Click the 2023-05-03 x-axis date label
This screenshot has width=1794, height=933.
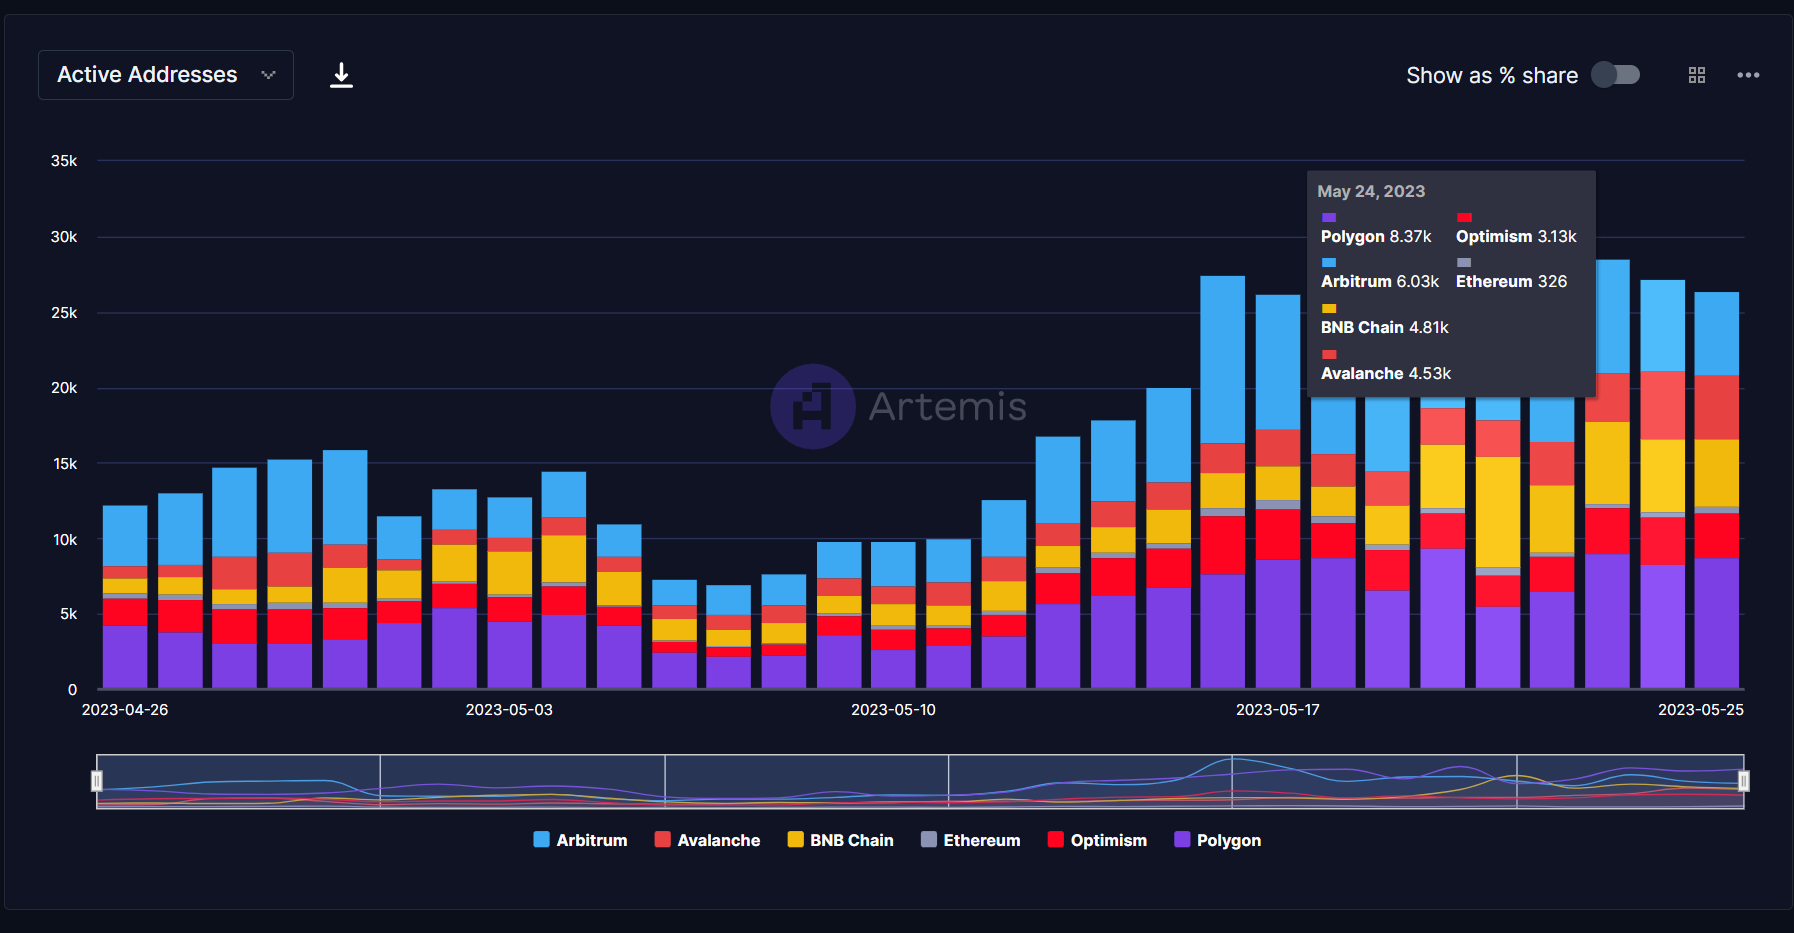coord(509,710)
